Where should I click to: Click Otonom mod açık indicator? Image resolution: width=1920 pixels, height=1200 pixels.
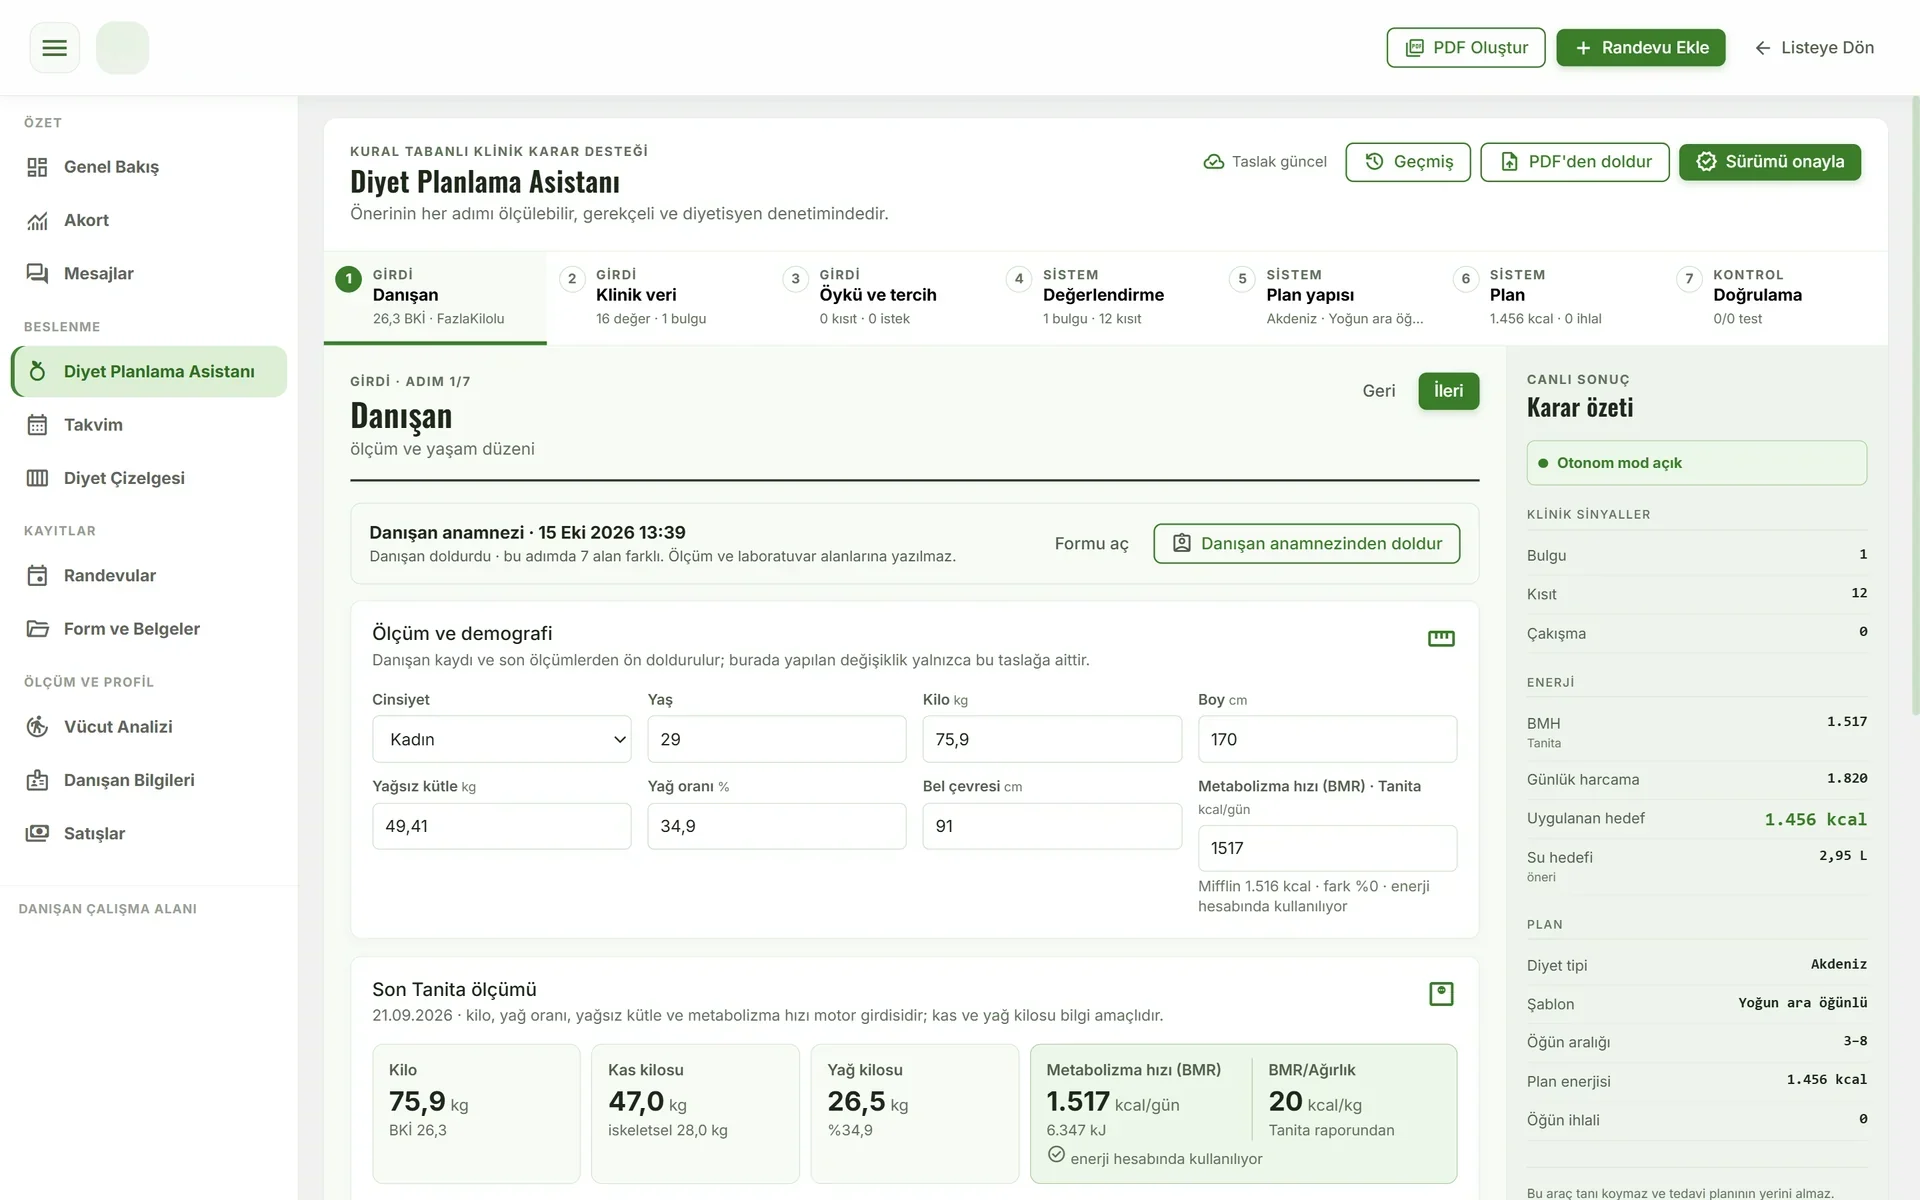click(x=1696, y=463)
